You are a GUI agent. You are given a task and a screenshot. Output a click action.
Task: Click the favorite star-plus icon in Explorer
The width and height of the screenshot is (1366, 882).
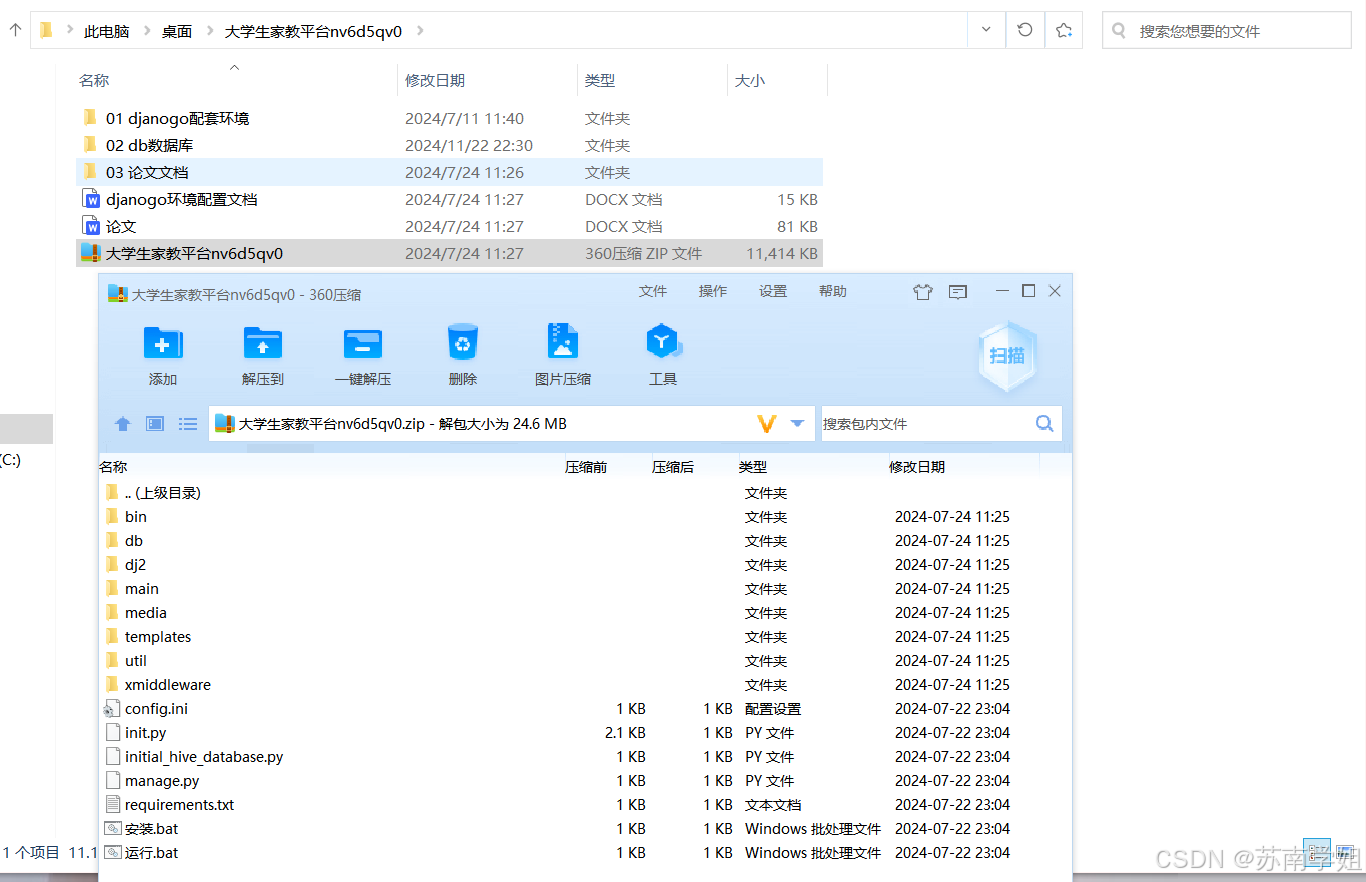pos(1063,30)
